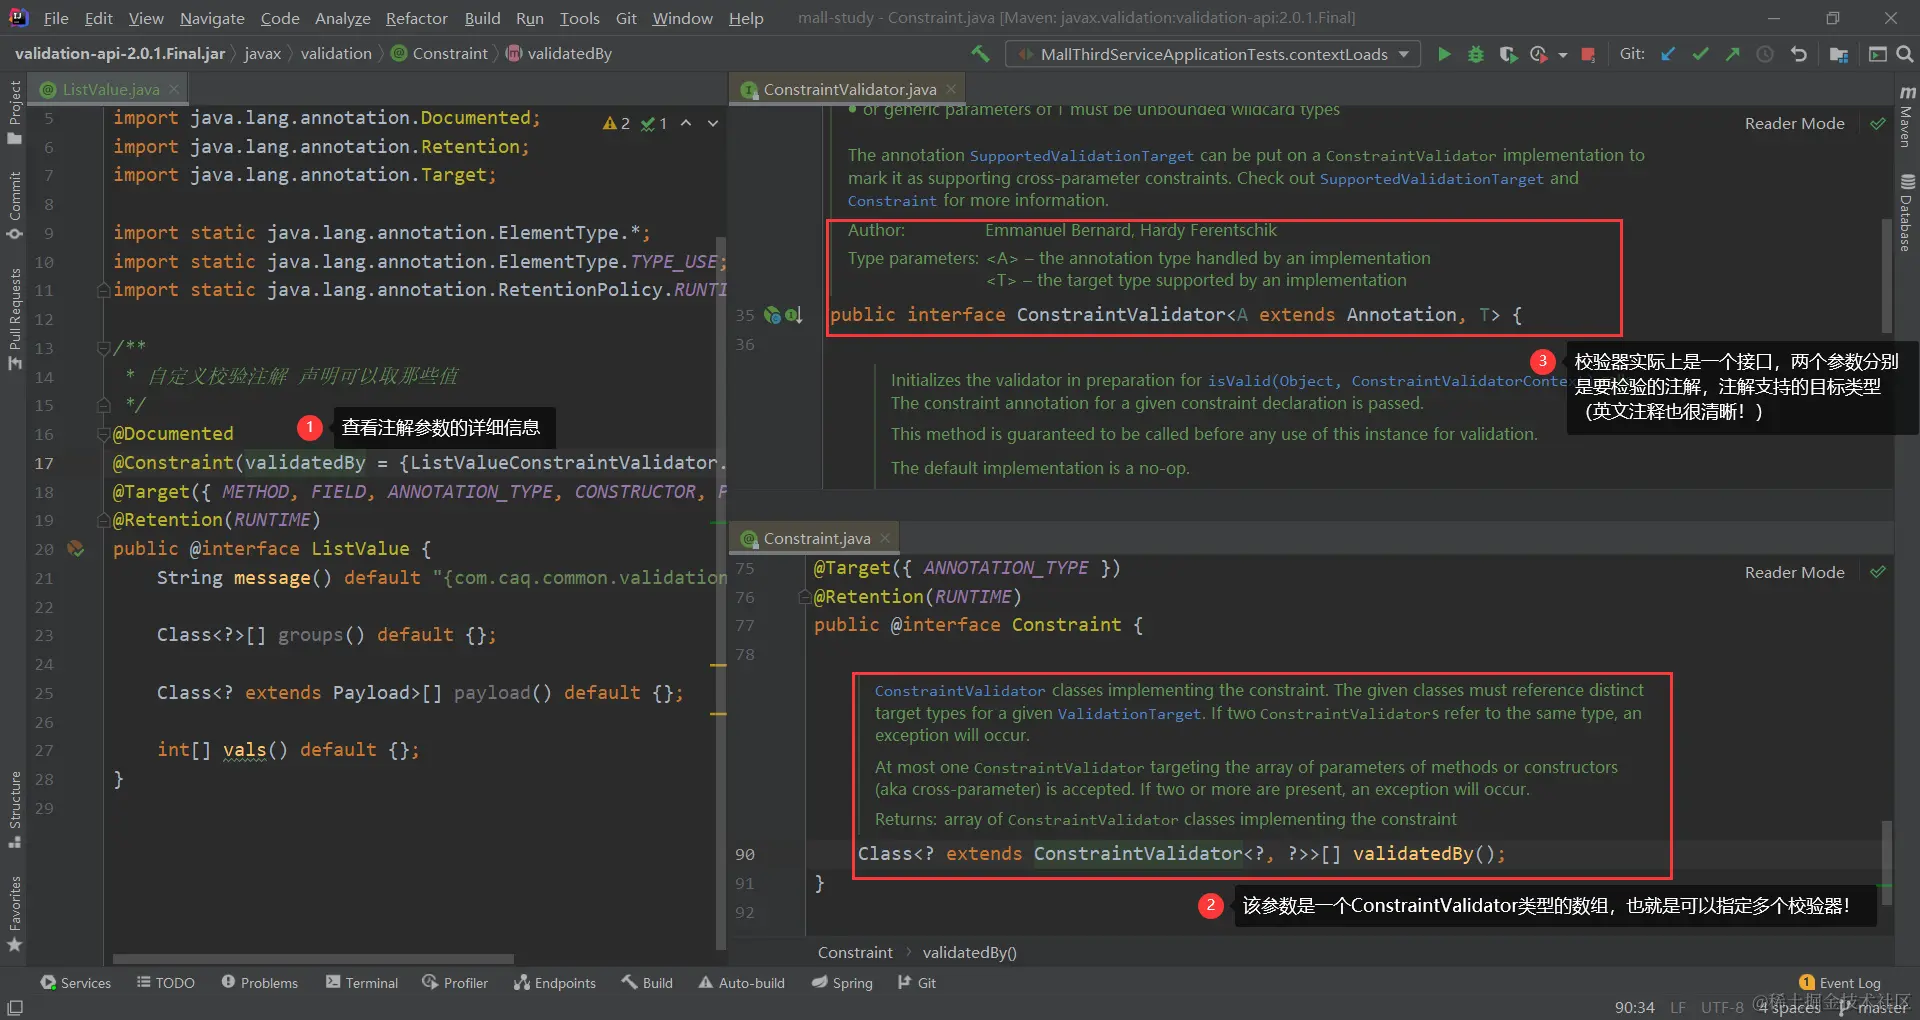
Task: Open the Project Structure icon
Action: [1839, 54]
